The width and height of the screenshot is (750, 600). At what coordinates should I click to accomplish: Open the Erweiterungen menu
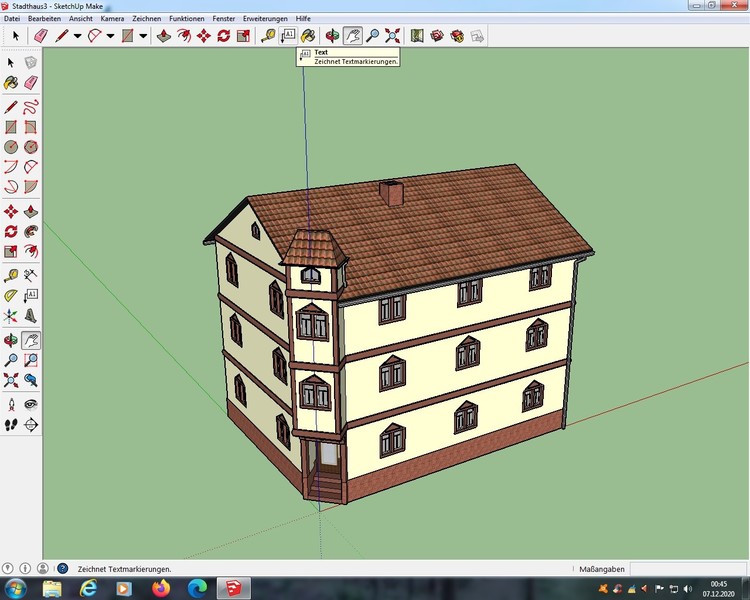(x=265, y=19)
